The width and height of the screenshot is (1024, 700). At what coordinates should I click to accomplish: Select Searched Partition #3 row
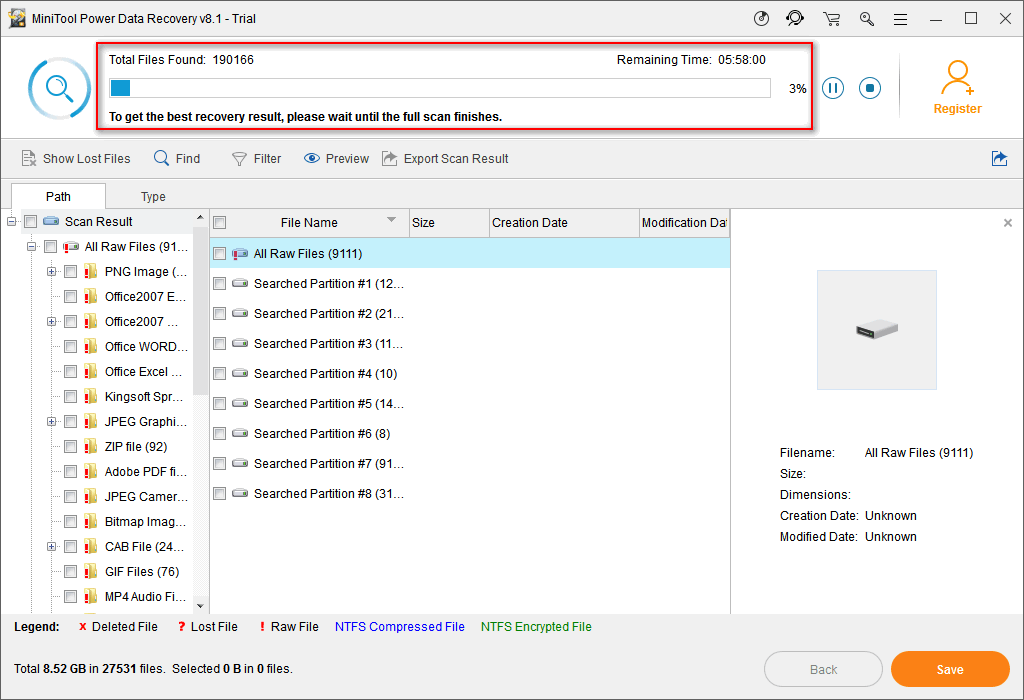click(470, 344)
